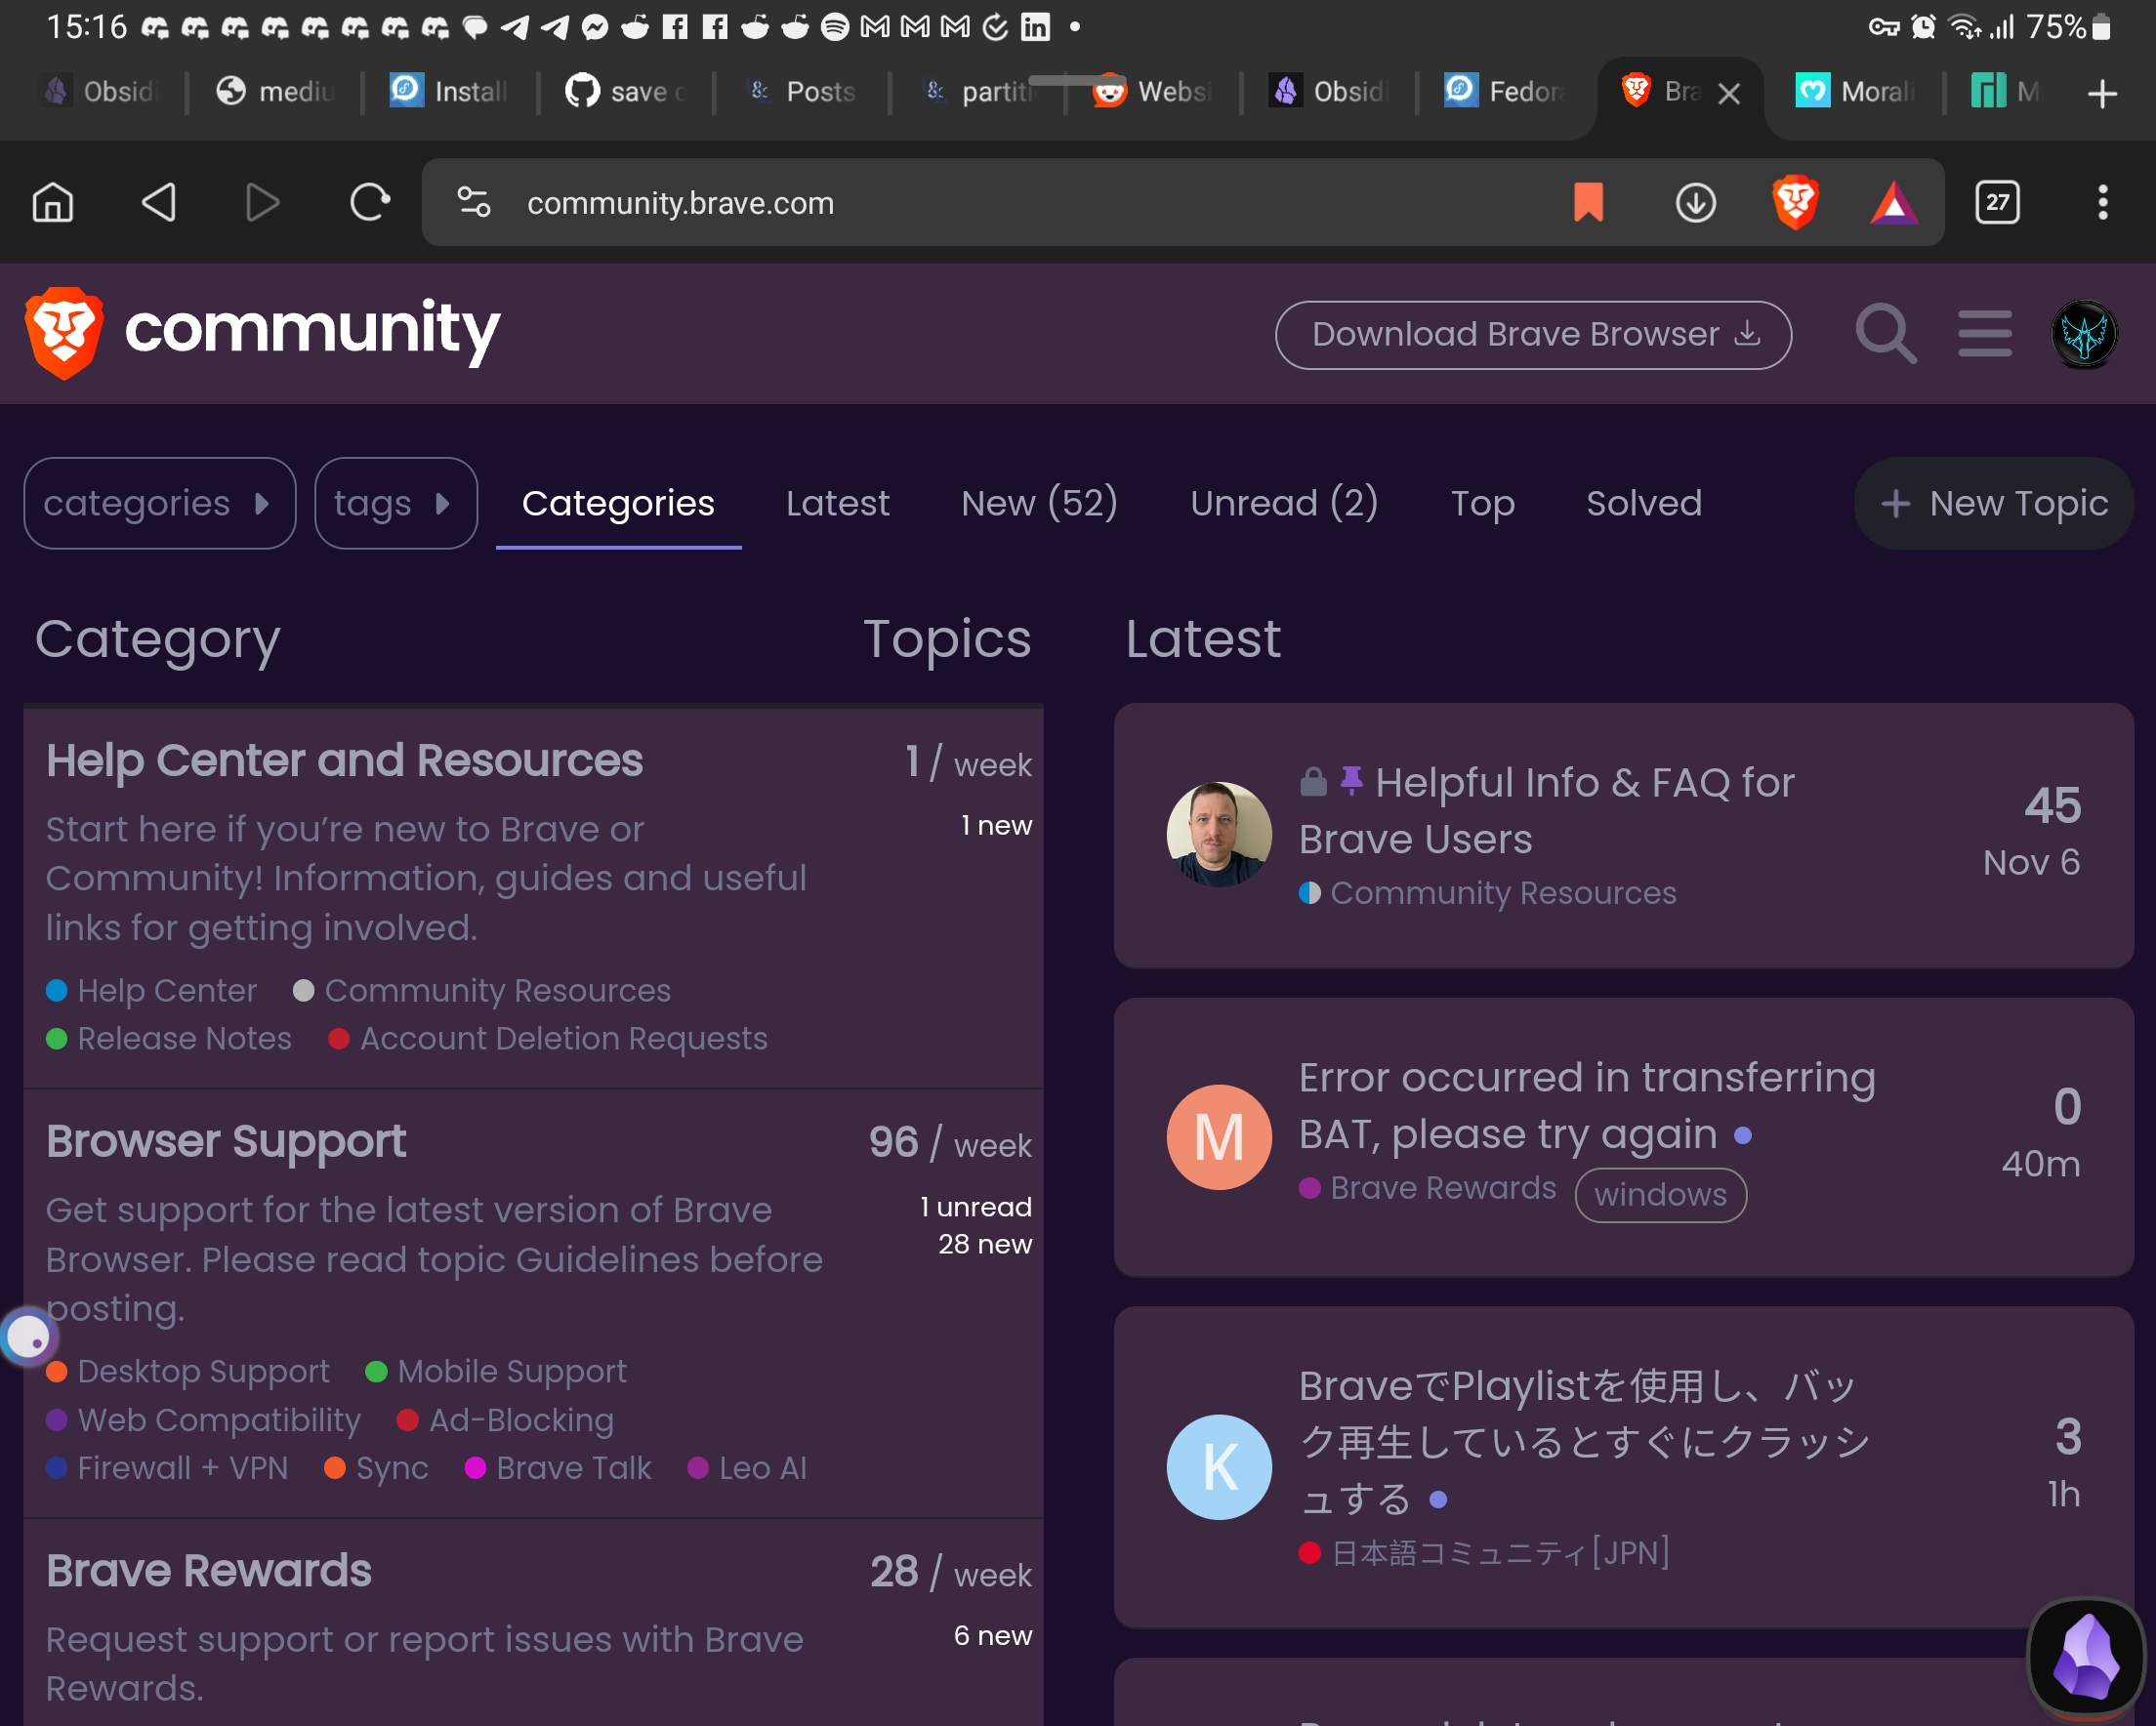
Task: Reload the page with refresh icon
Action: [x=369, y=203]
